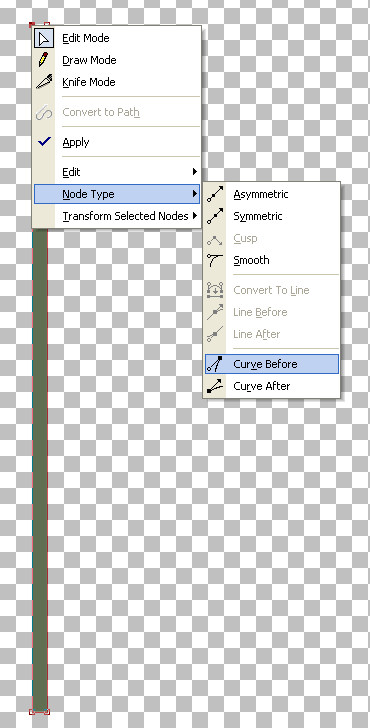The width and height of the screenshot is (370, 728).
Task: Click the Symmetric node icon
Action: pos(215,216)
